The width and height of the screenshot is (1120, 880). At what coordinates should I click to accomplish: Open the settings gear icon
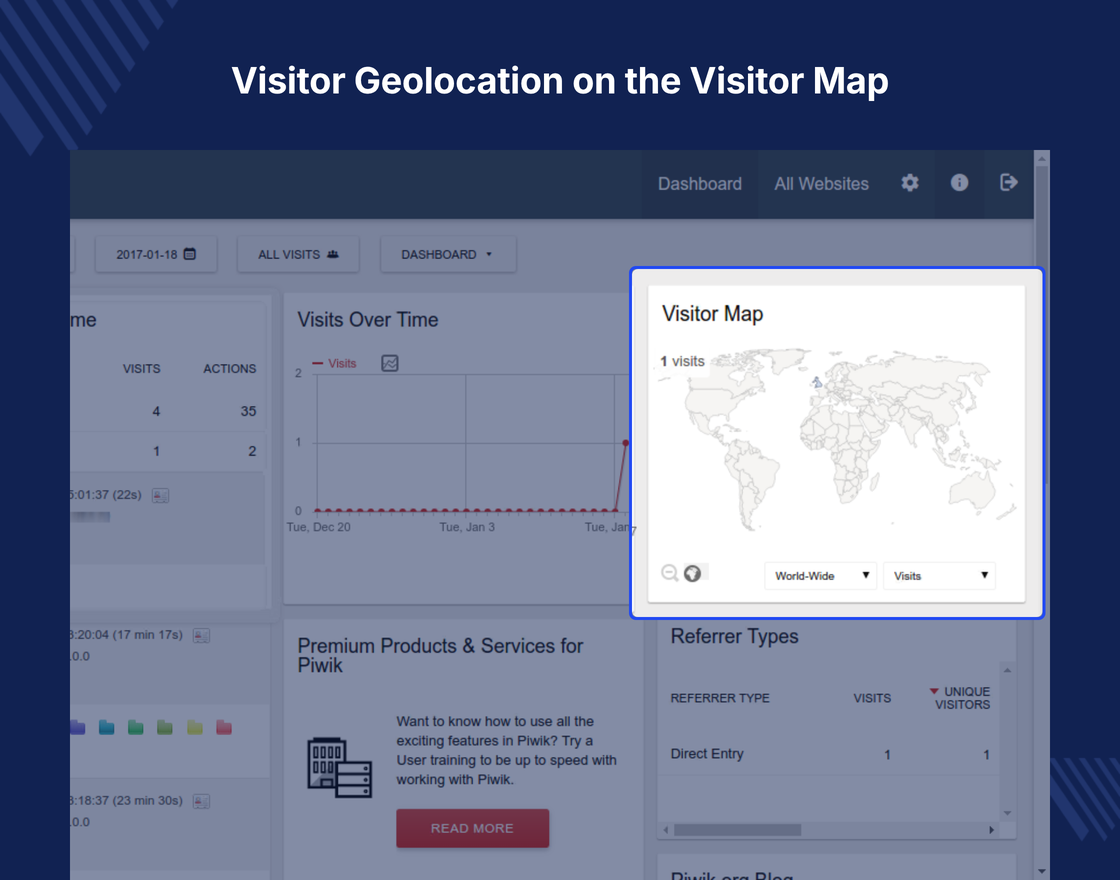(x=909, y=183)
